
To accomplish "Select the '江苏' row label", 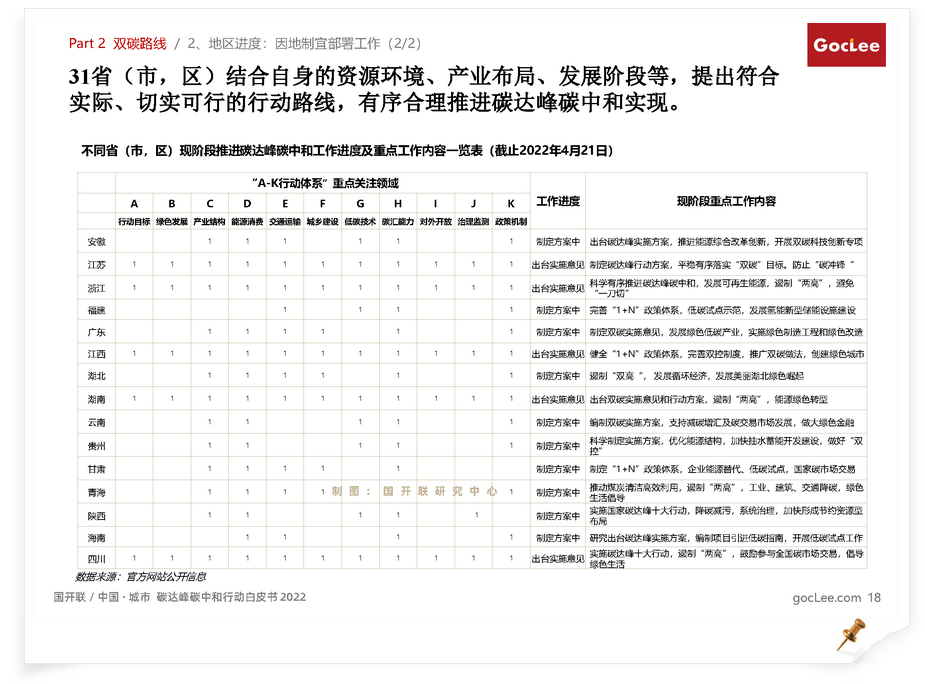I will tap(96, 265).
